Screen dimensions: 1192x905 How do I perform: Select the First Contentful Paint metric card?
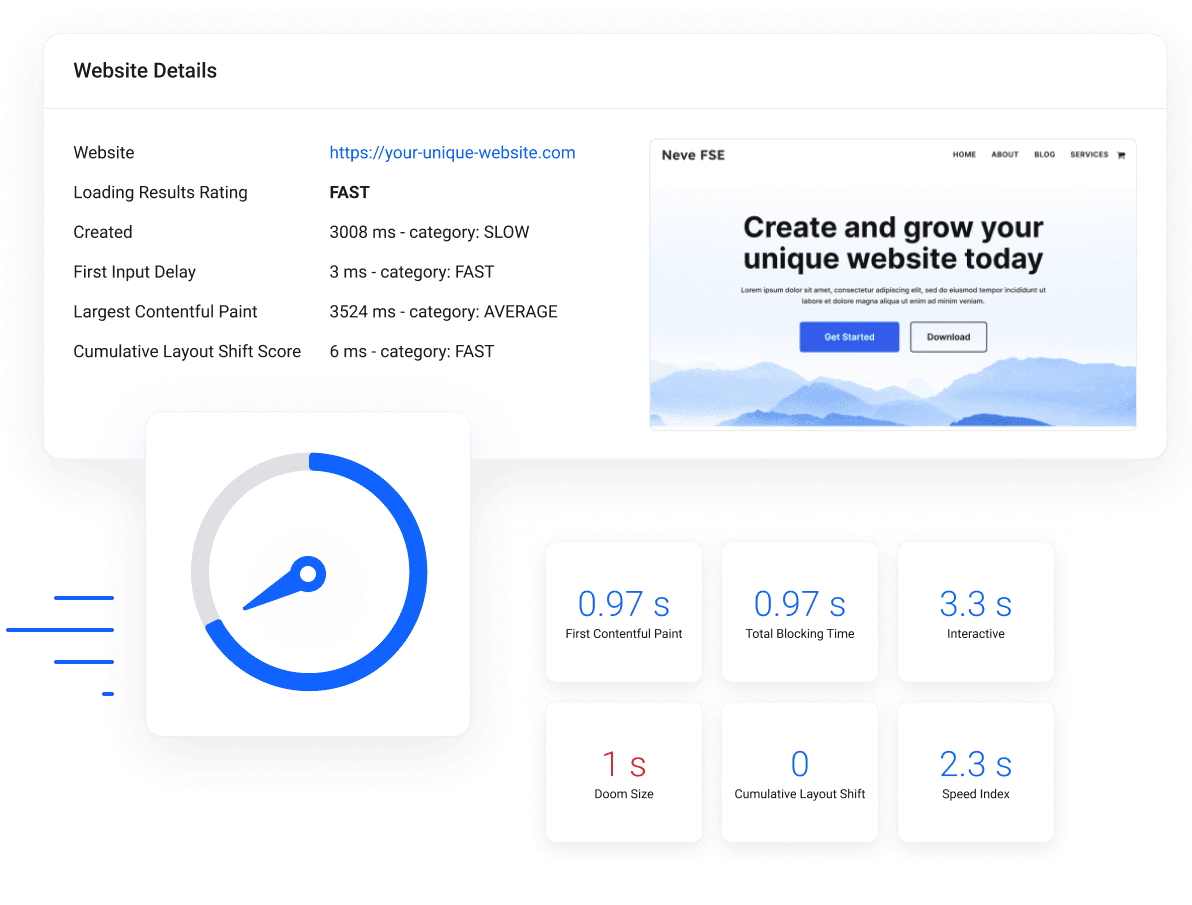click(x=623, y=612)
